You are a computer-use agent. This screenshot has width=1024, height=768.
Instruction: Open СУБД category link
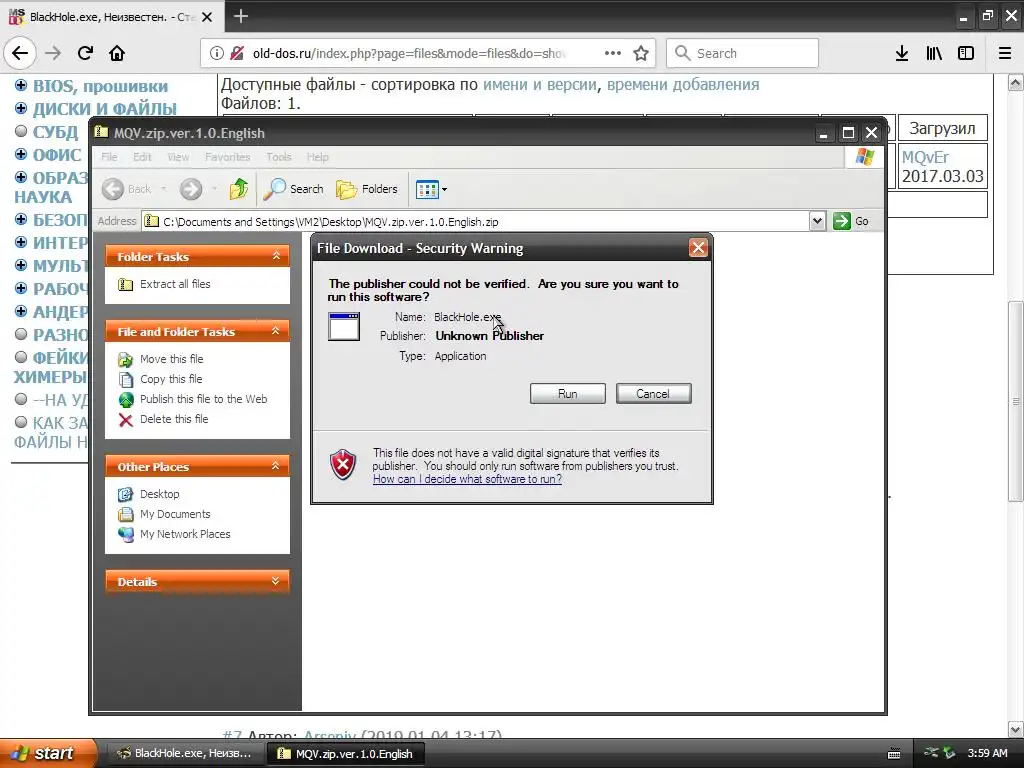pos(55,131)
